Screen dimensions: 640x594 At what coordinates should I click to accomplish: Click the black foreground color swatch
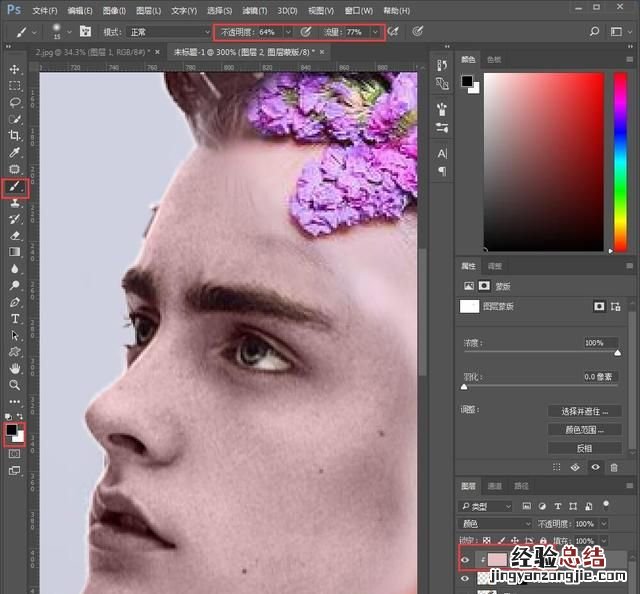click(12, 429)
